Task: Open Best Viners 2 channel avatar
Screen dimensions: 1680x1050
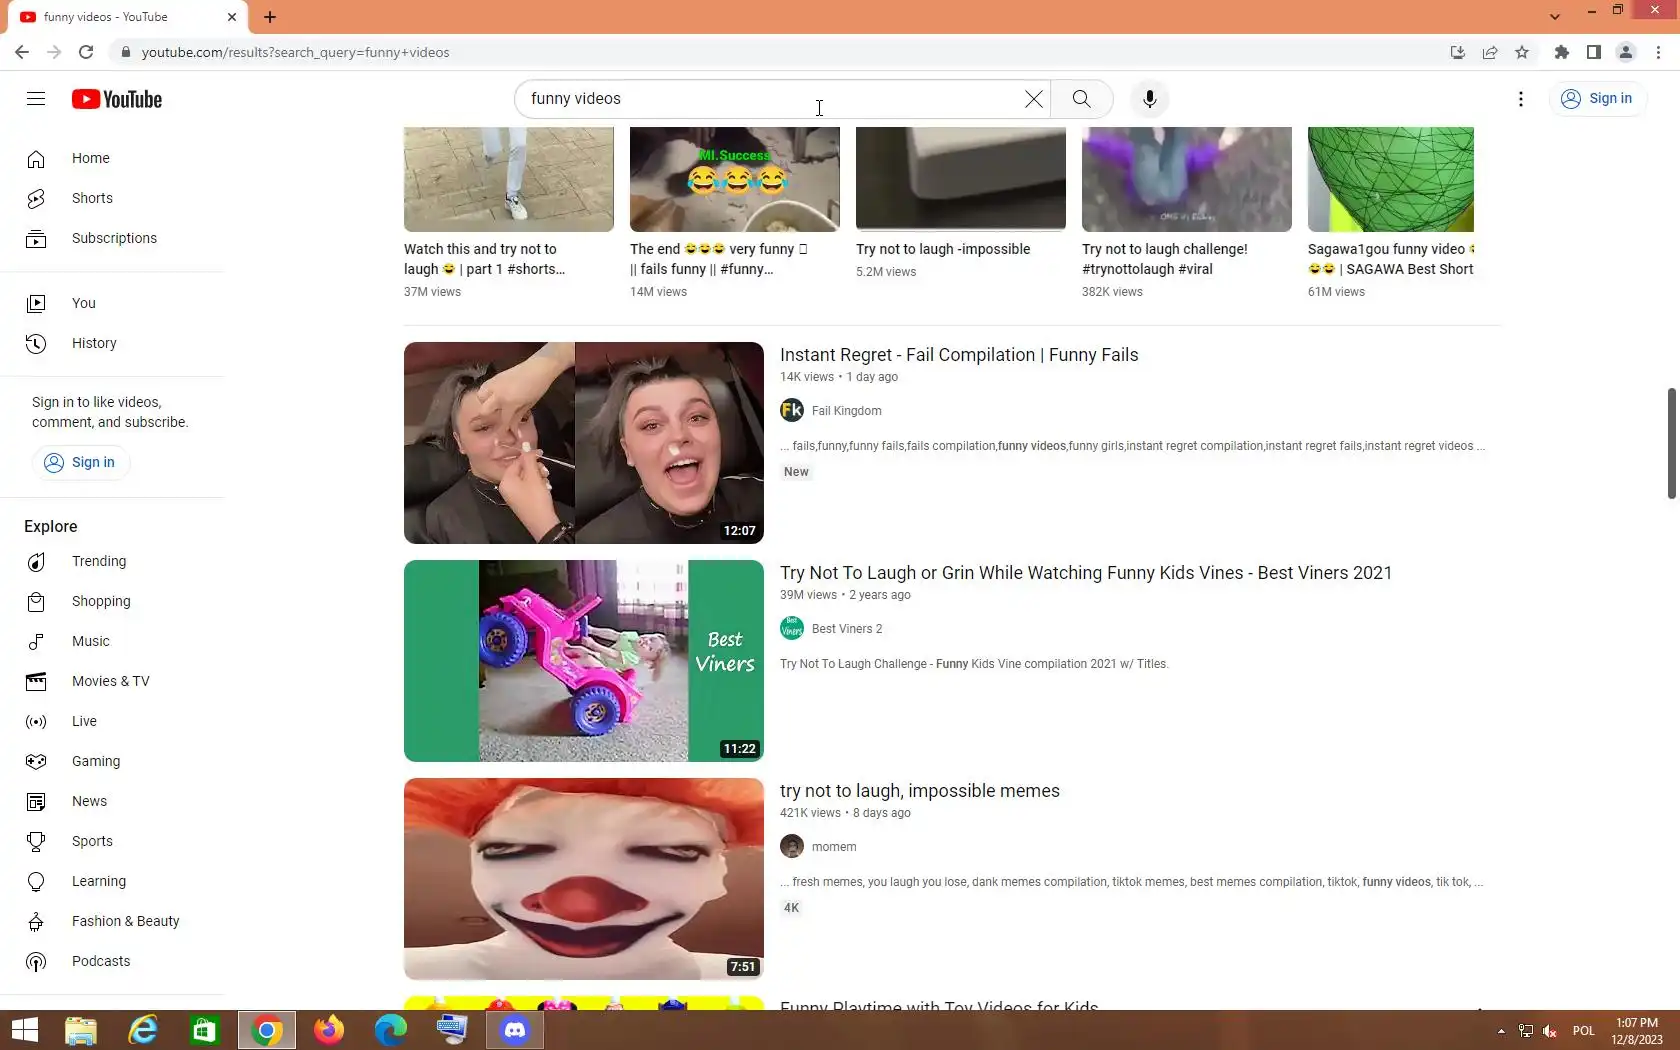Action: tap(792, 629)
